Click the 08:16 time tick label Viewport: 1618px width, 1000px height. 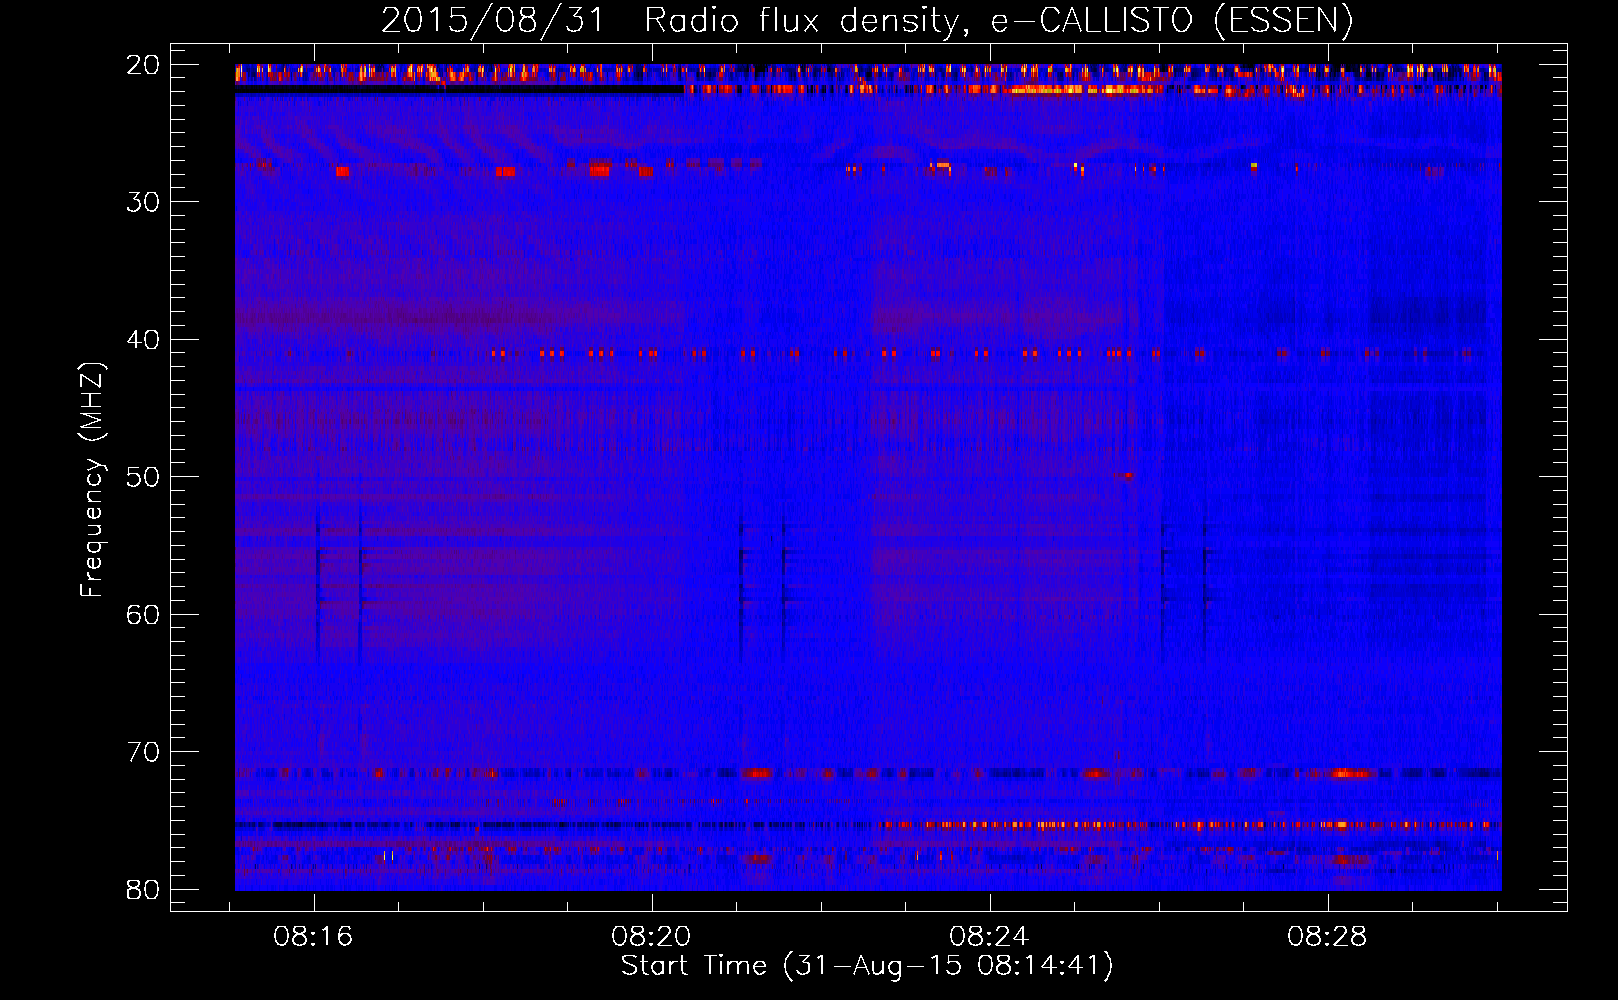(x=314, y=937)
